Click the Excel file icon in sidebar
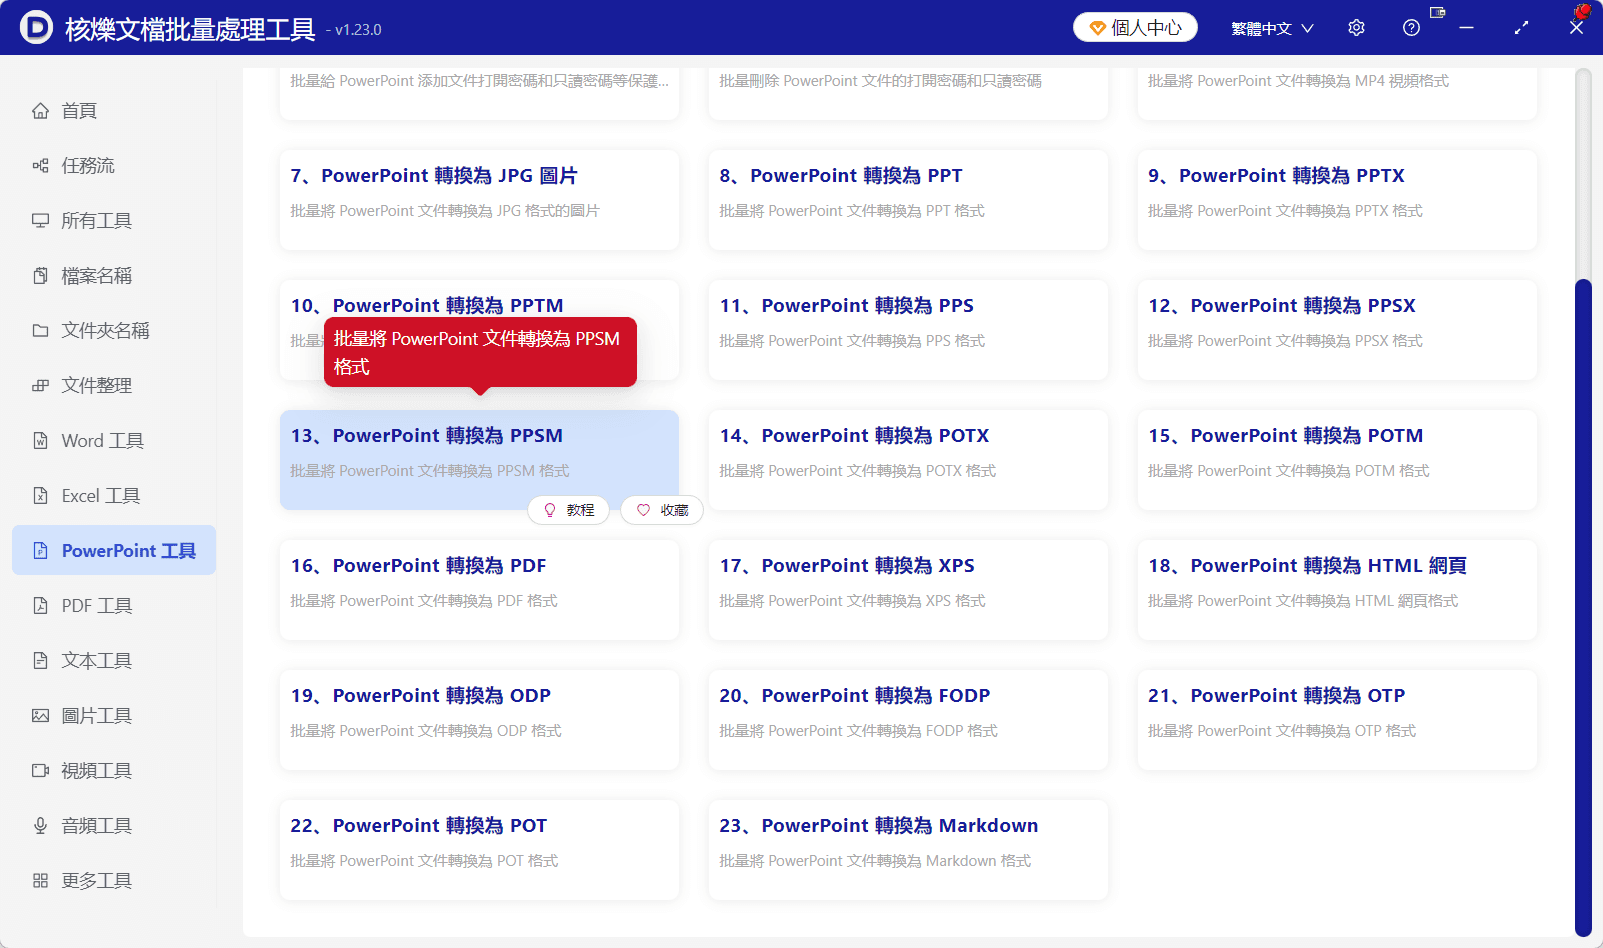1603x948 pixels. coord(40,496)
